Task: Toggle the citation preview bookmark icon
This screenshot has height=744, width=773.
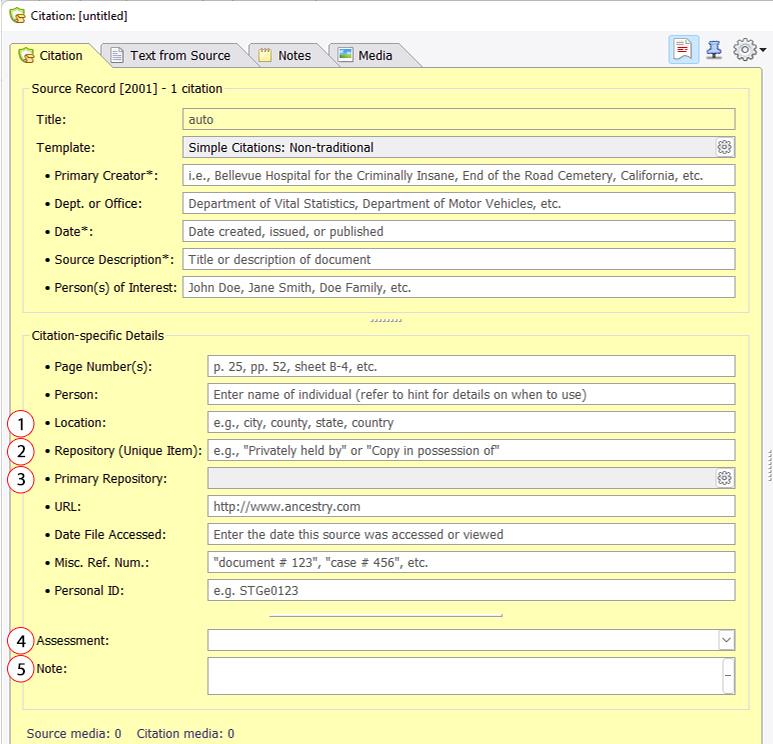Action: coord(683,49)
